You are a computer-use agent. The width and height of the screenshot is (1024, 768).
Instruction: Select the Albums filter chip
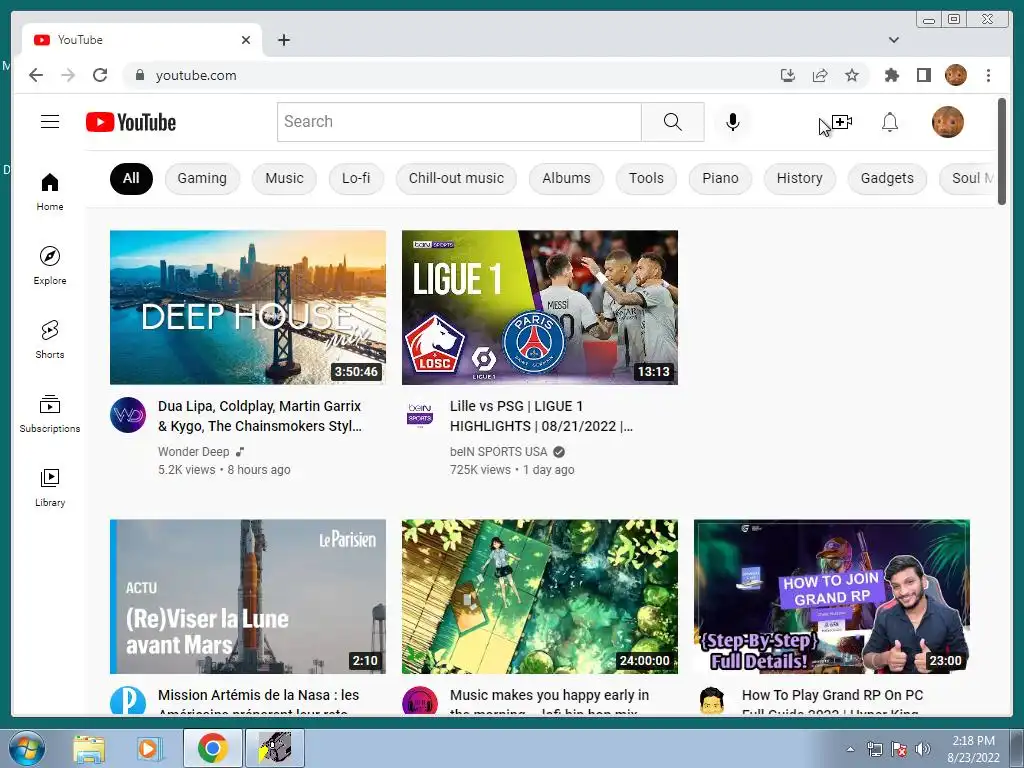(566, 178)
